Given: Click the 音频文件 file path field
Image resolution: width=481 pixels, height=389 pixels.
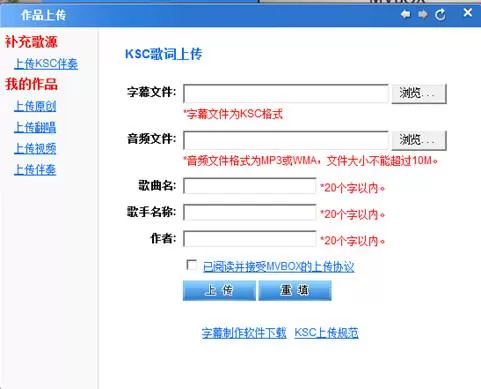Looking at the screenshot, I should click(286, 140).
